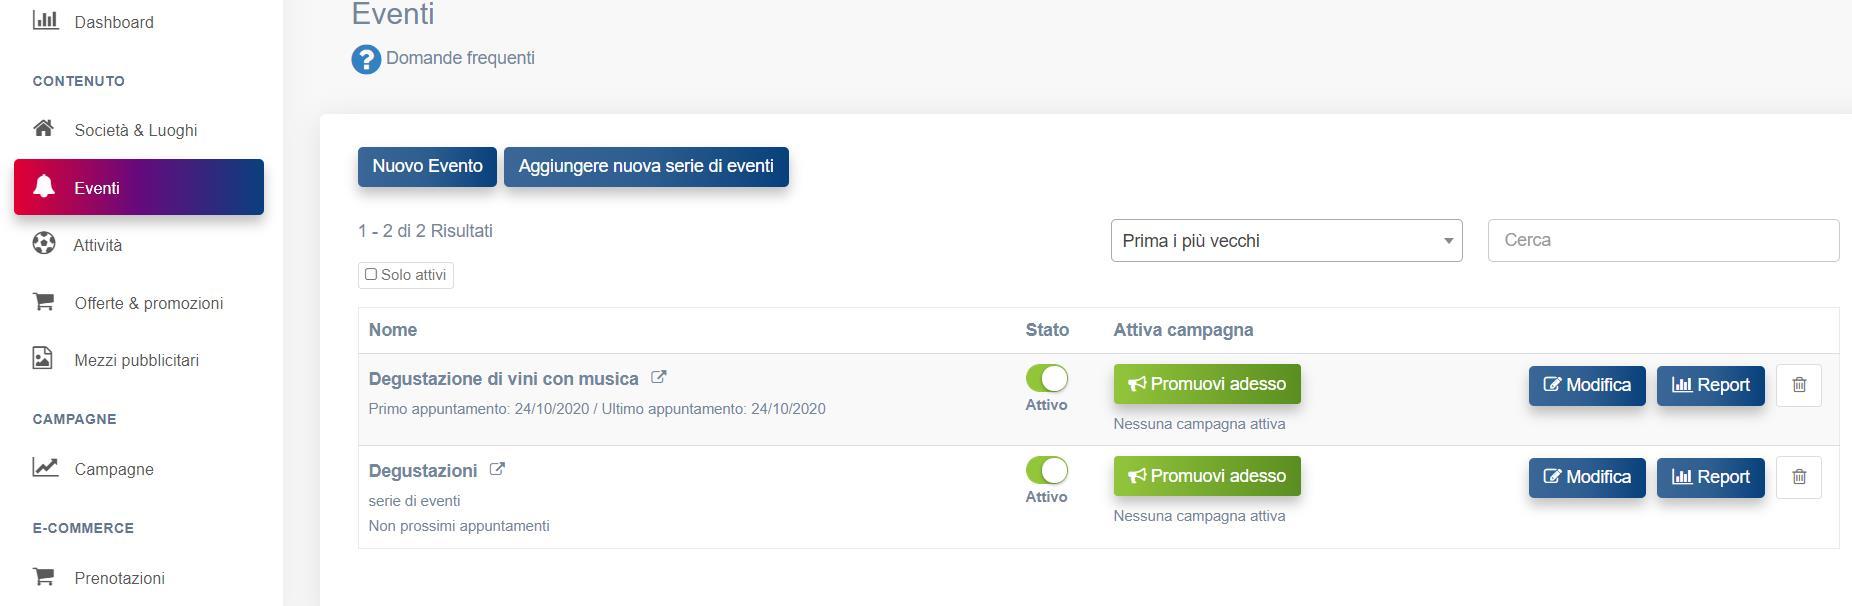Click the Cerca search field
The width and height of the screenshot is (1852, 606).
(x=1662, y=241)
